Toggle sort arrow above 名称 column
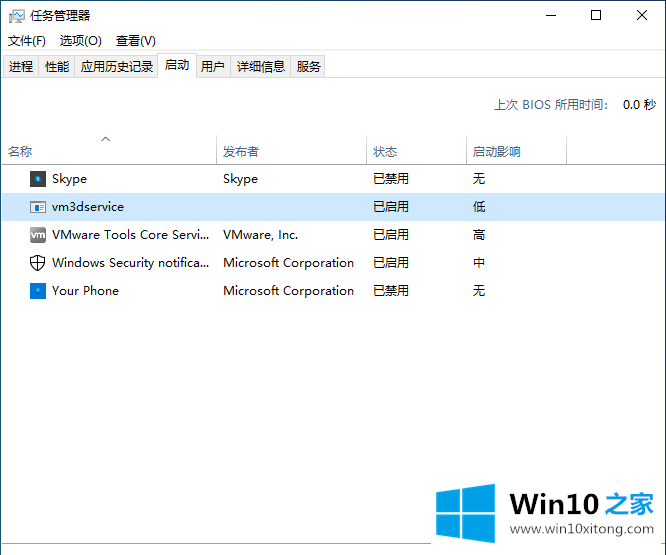 pos(106,139)
